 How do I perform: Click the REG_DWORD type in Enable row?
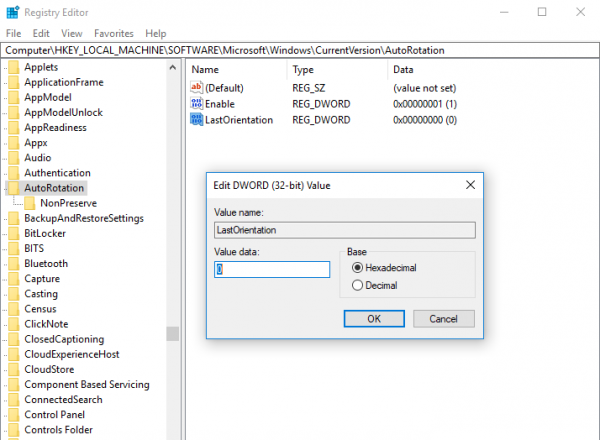coord(321,104)
